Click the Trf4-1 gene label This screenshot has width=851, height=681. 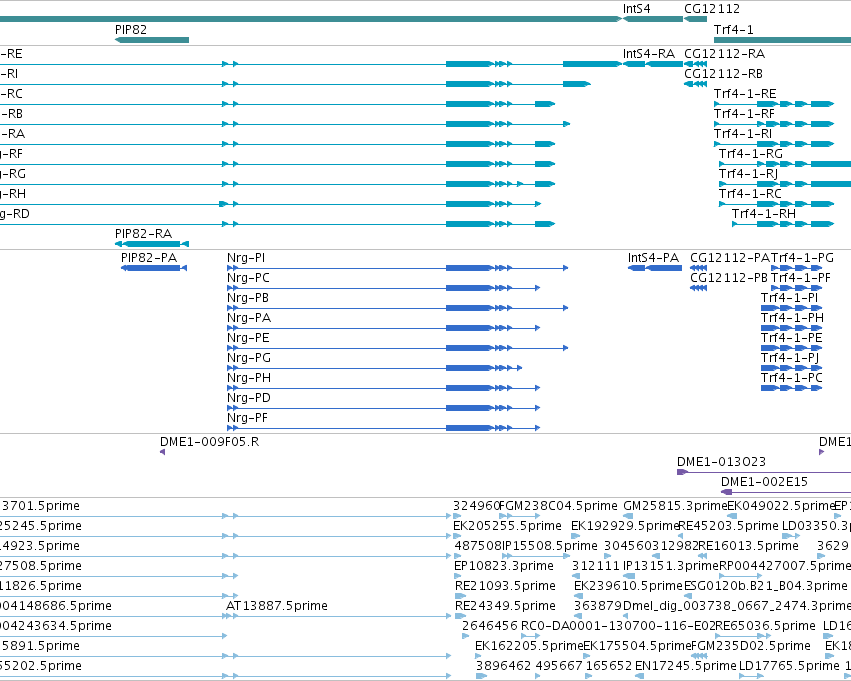tap(734, 29)
